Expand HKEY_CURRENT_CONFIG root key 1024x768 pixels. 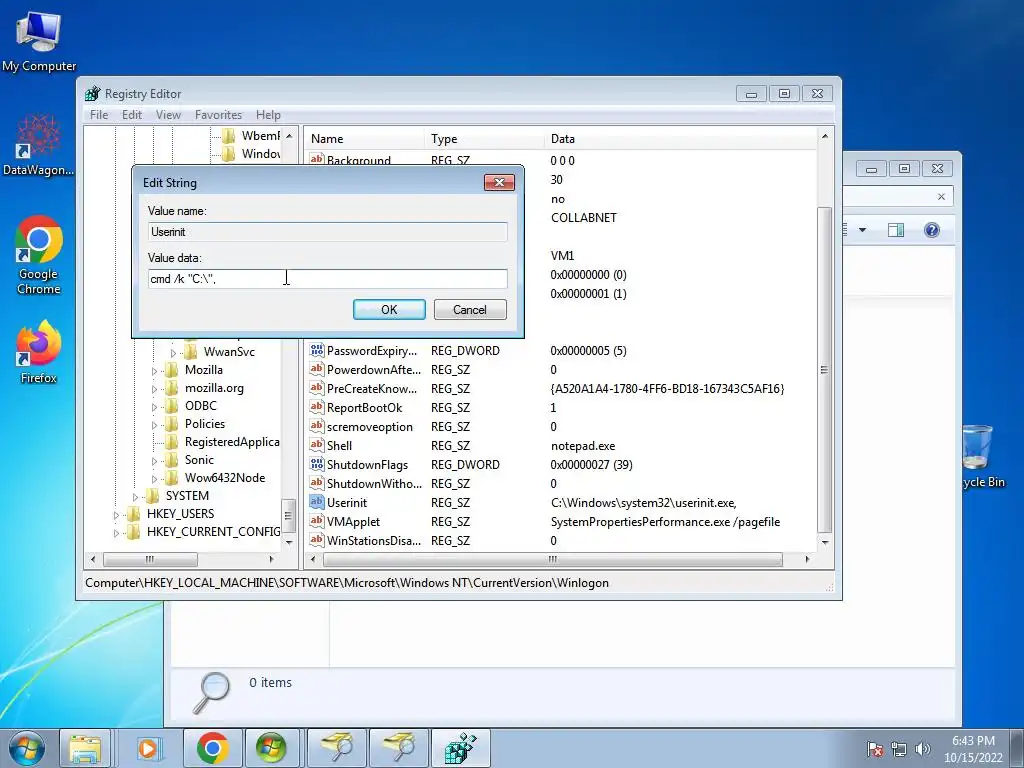pos(116,533)
